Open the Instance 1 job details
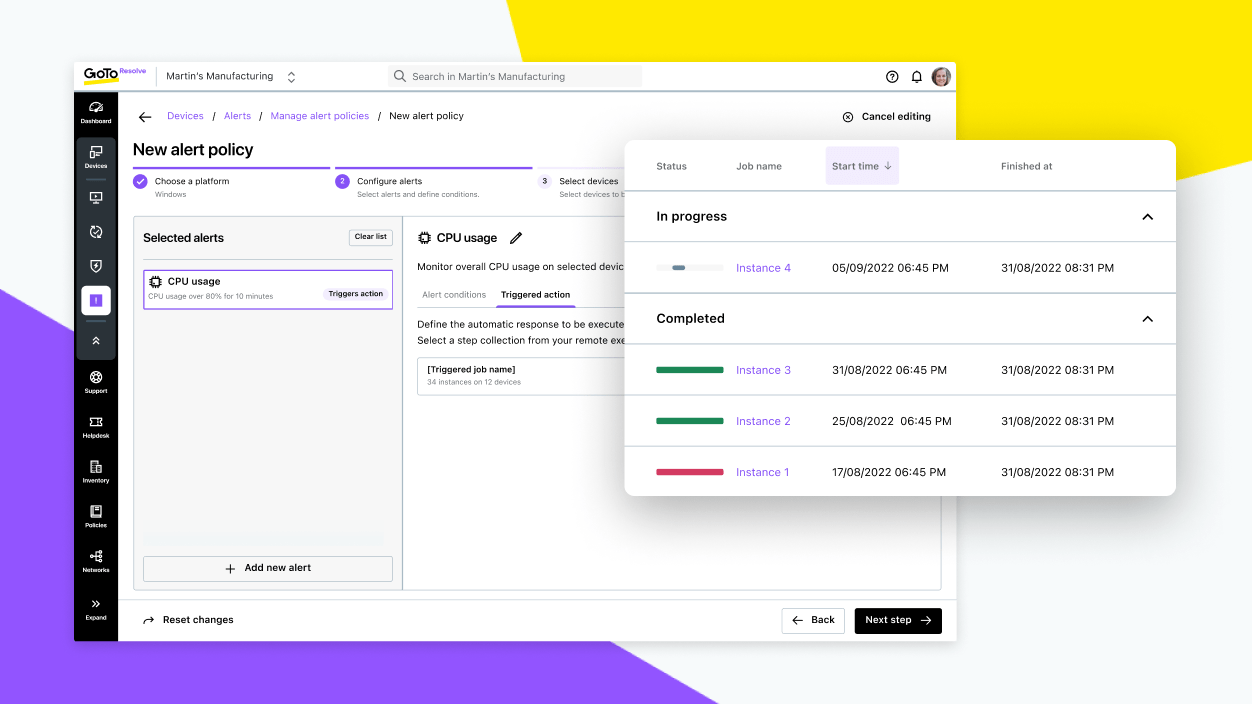Viewport: 1252px width, 704px height. coord(763,471)
